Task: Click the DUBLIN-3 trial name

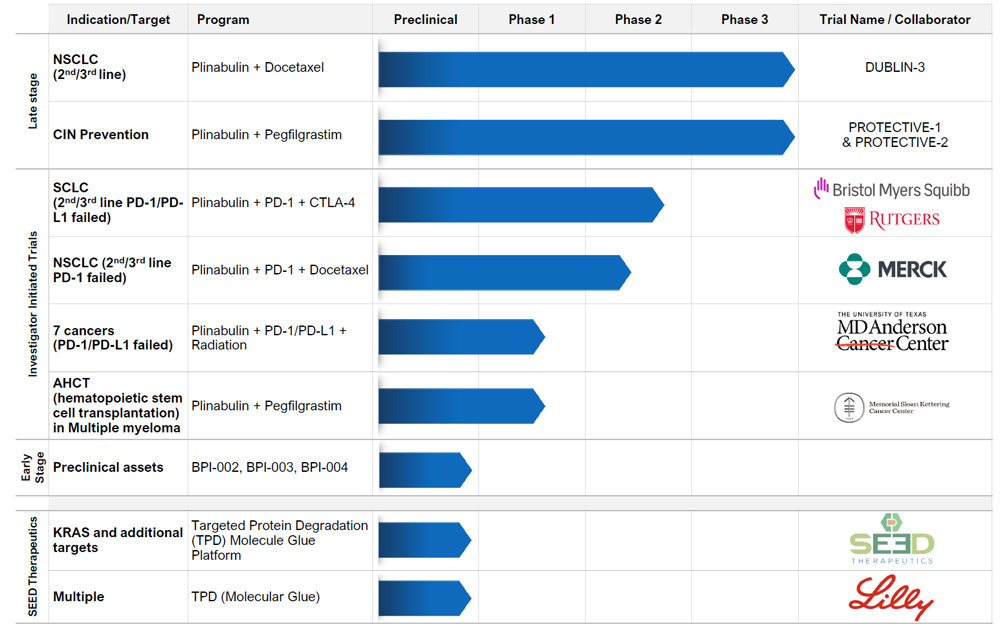Action: pos(895,67)
